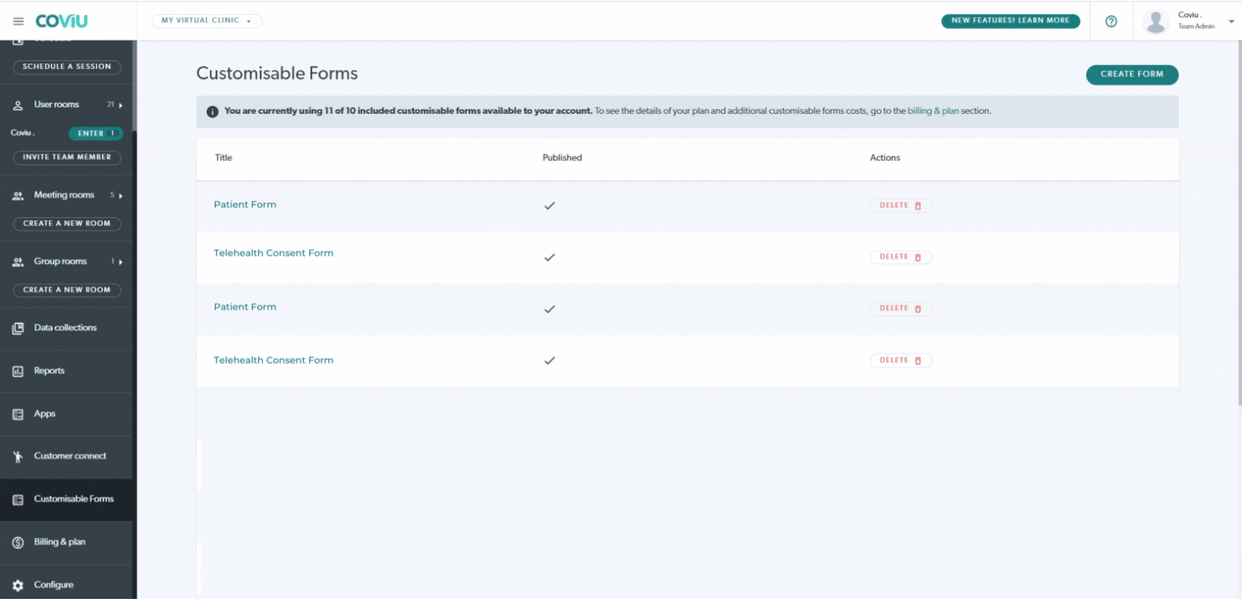The height and width of the screenshot is (599, 1242).
Task: Click the delete trash icon for Patient Form
Action: [x=919, y=205]
